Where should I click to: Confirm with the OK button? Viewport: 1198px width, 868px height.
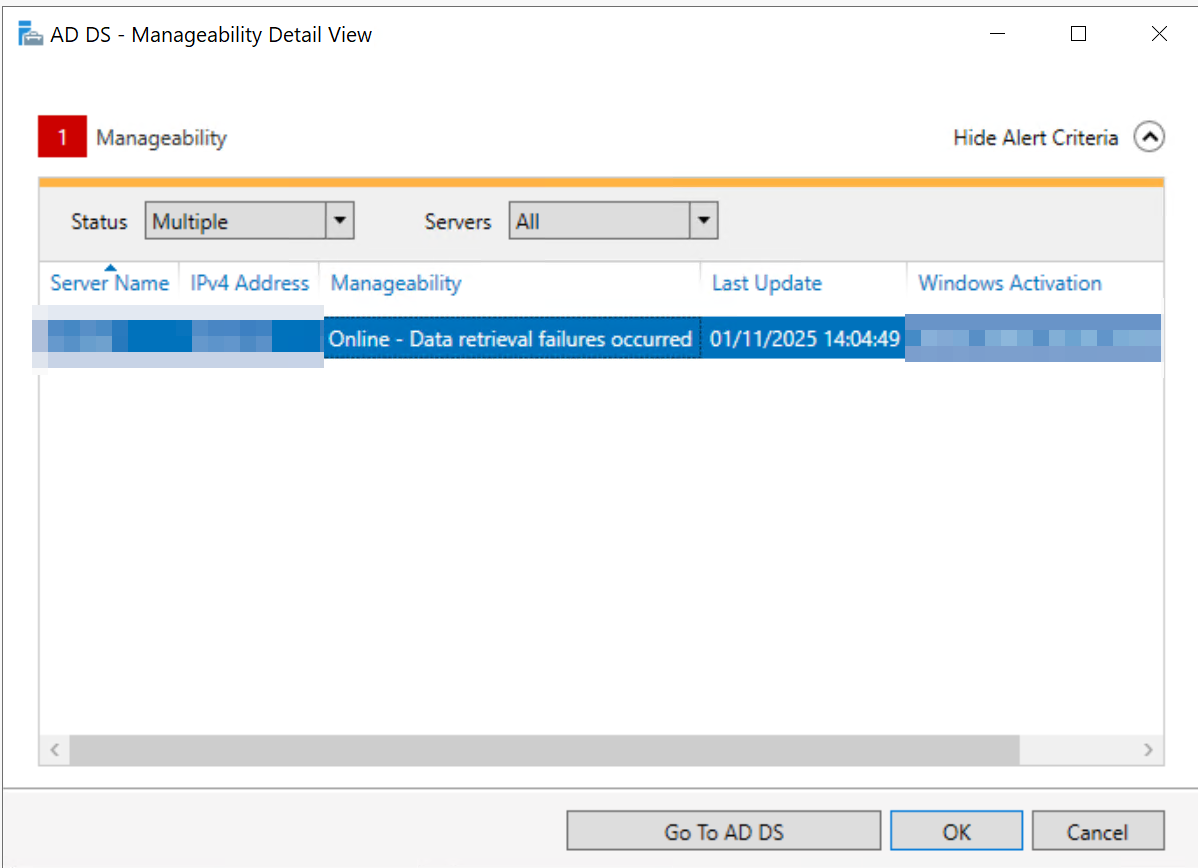click(957, 831)
